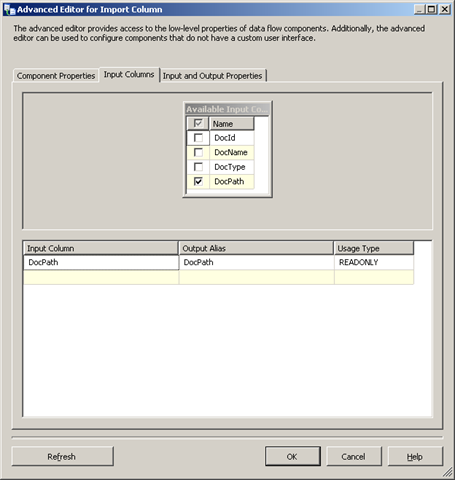Click the Name column header
The image size is (455, 480).
coord(232,124)
